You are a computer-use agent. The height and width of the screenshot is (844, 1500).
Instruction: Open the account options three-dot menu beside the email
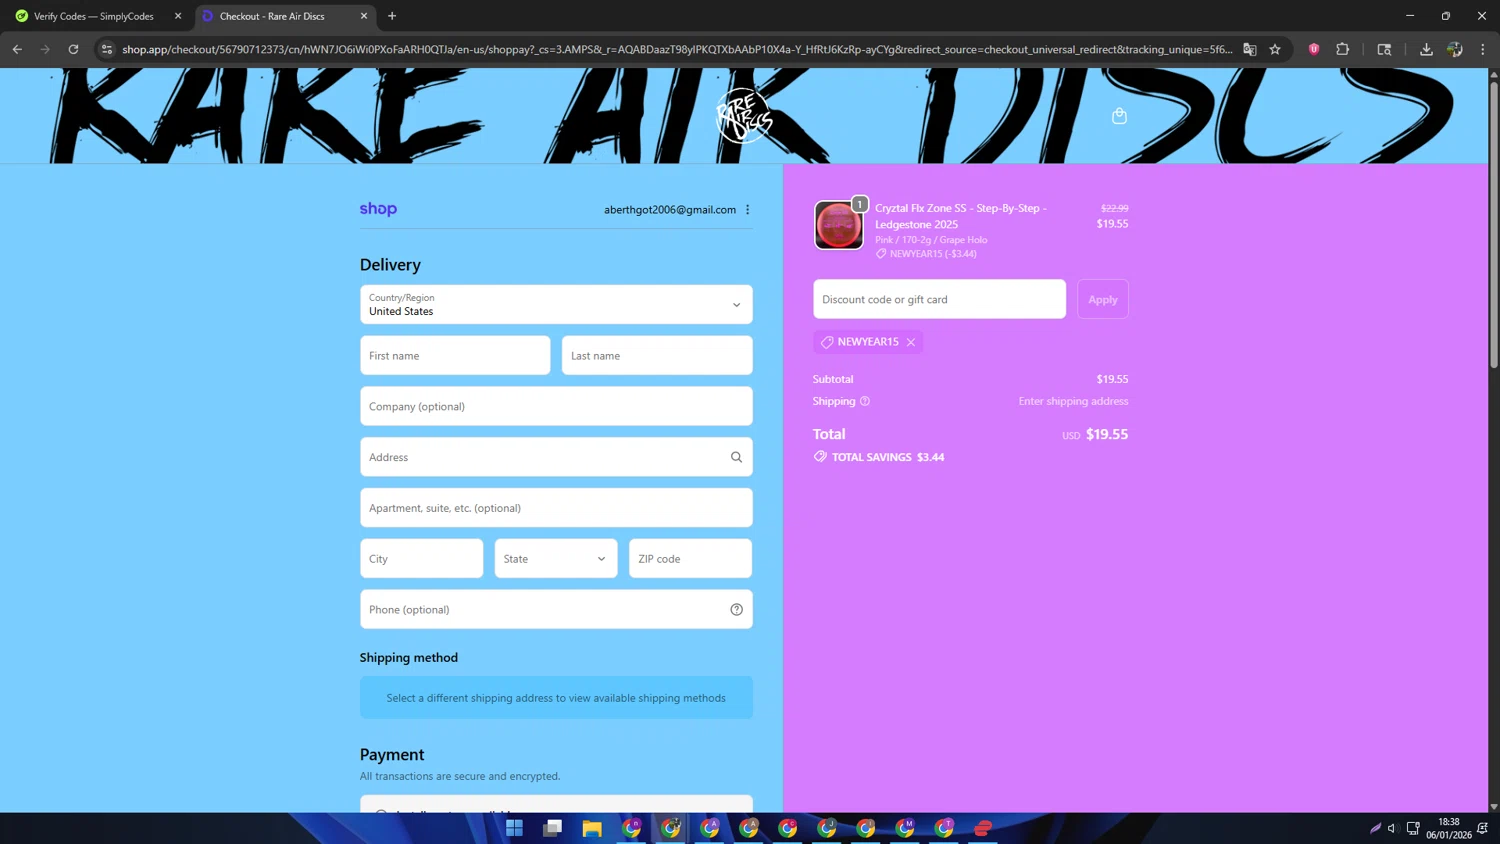pyautogui.click(x=747, y=209)
